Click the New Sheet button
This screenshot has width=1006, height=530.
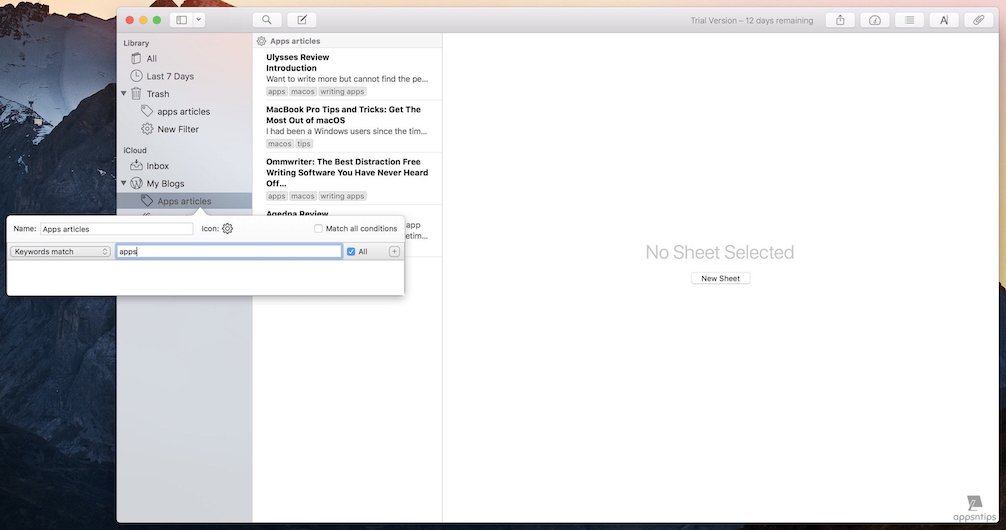(720, 278)
